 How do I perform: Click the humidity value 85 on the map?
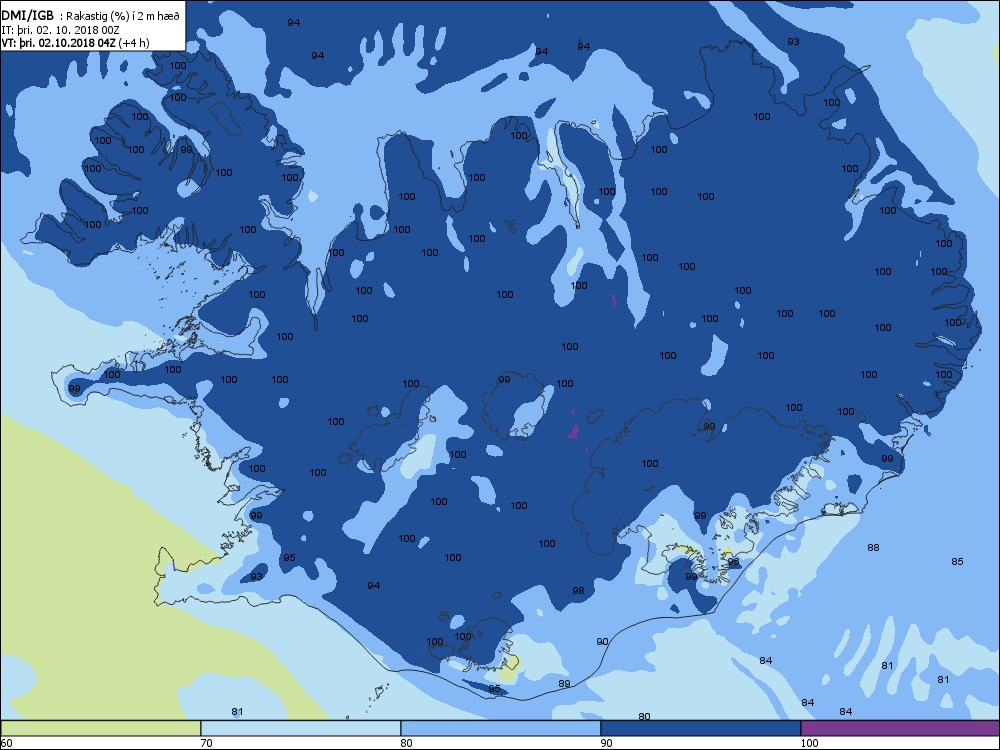(957, 561)
